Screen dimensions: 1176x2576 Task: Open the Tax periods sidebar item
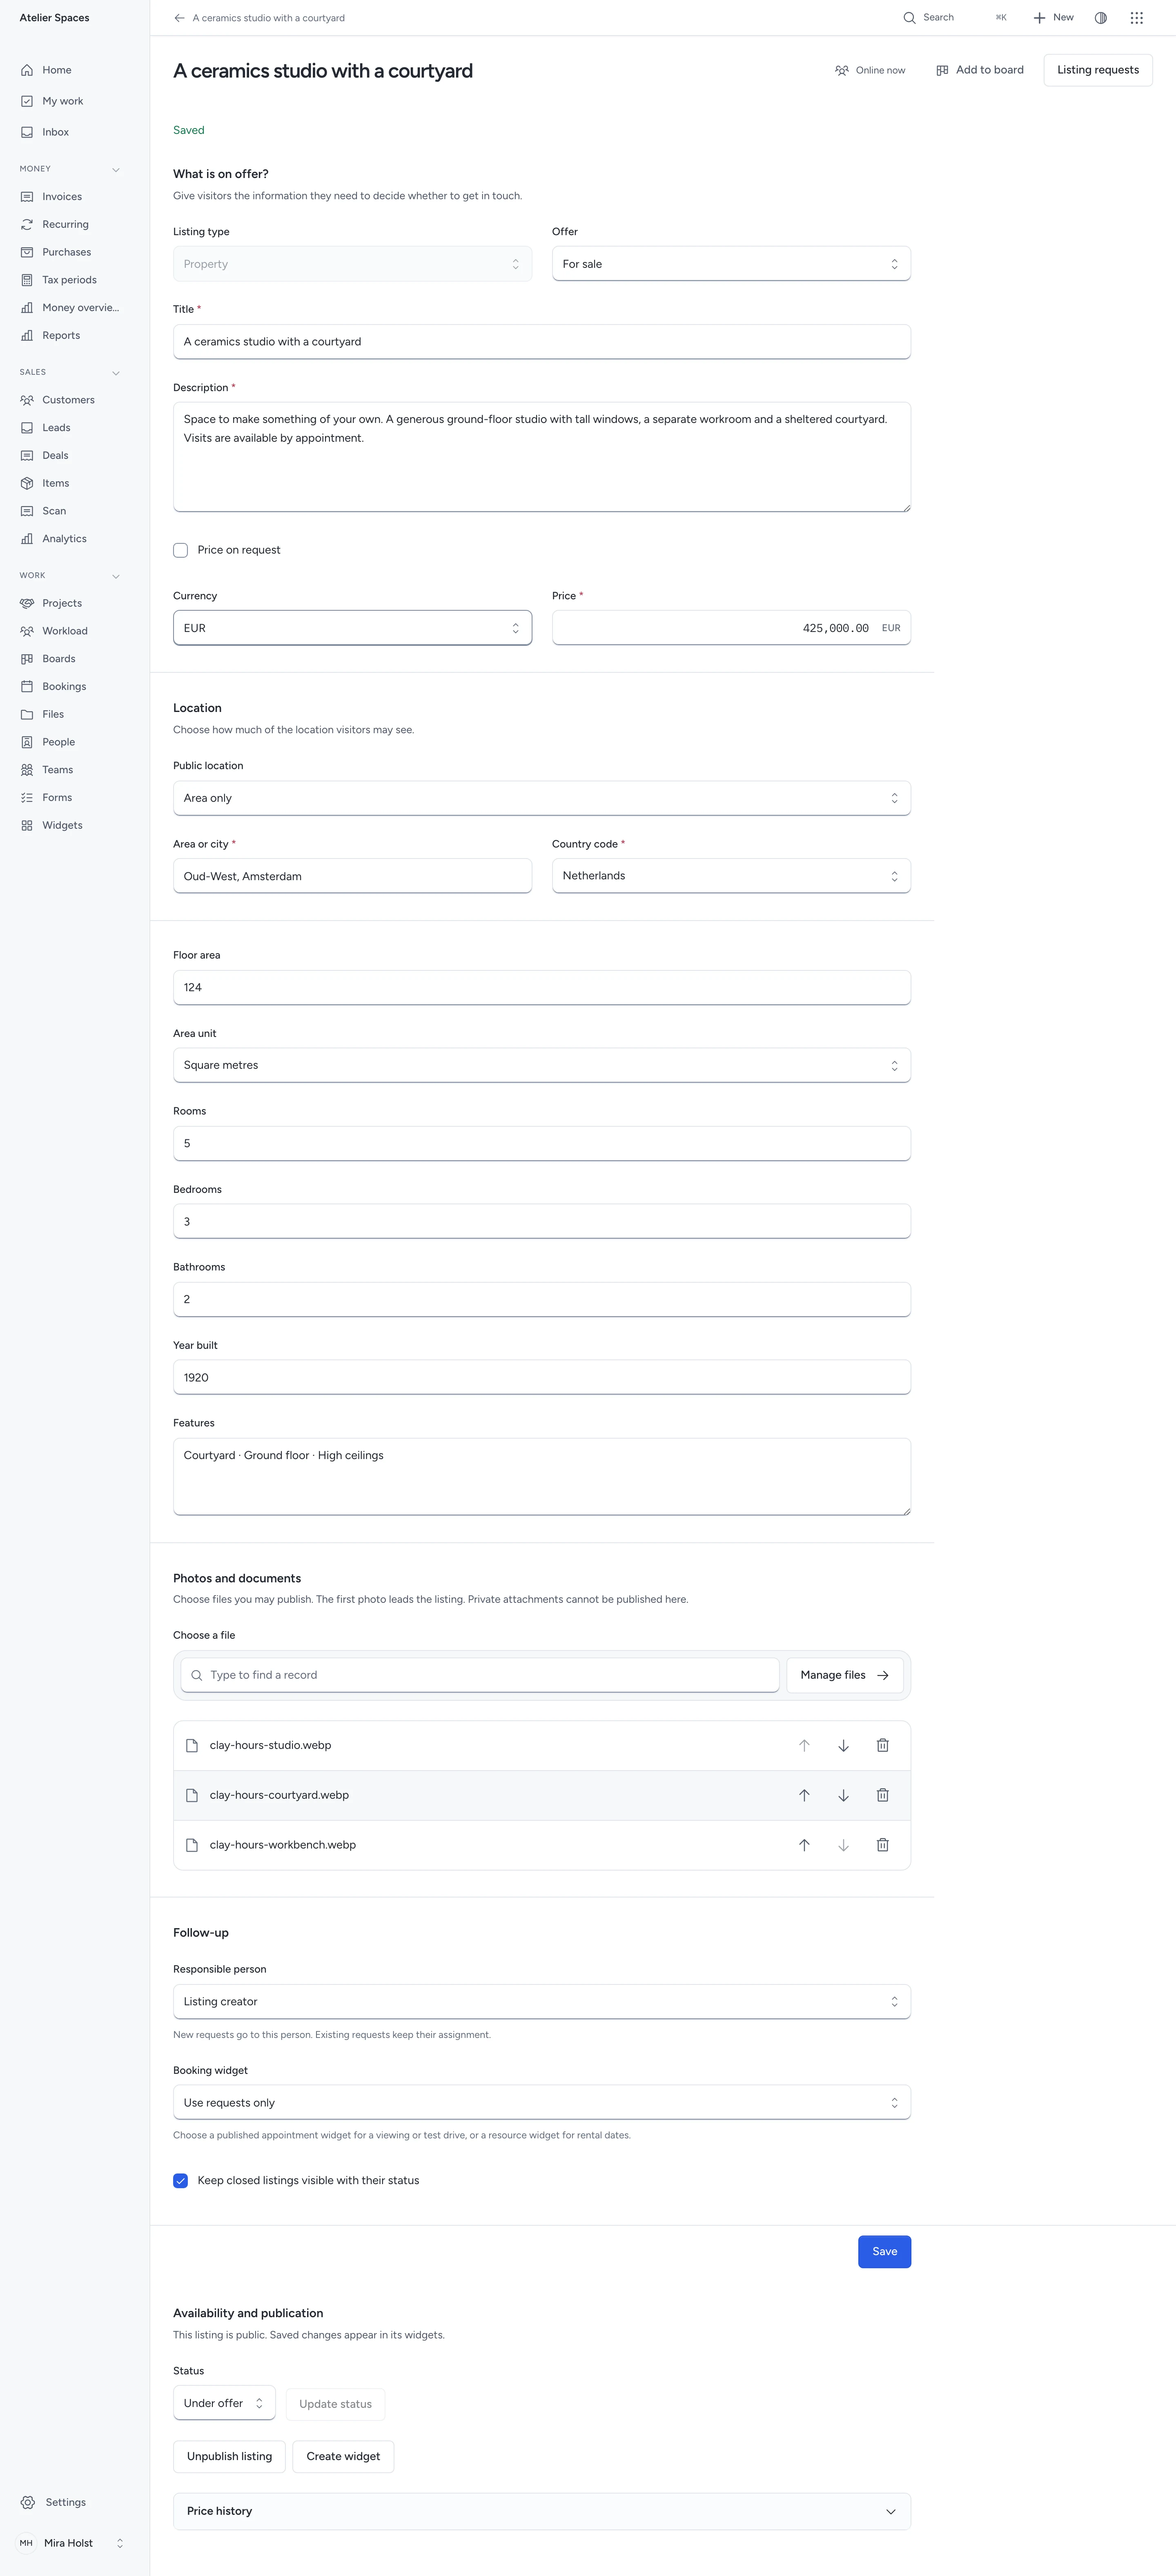click(x=70, y=280)
